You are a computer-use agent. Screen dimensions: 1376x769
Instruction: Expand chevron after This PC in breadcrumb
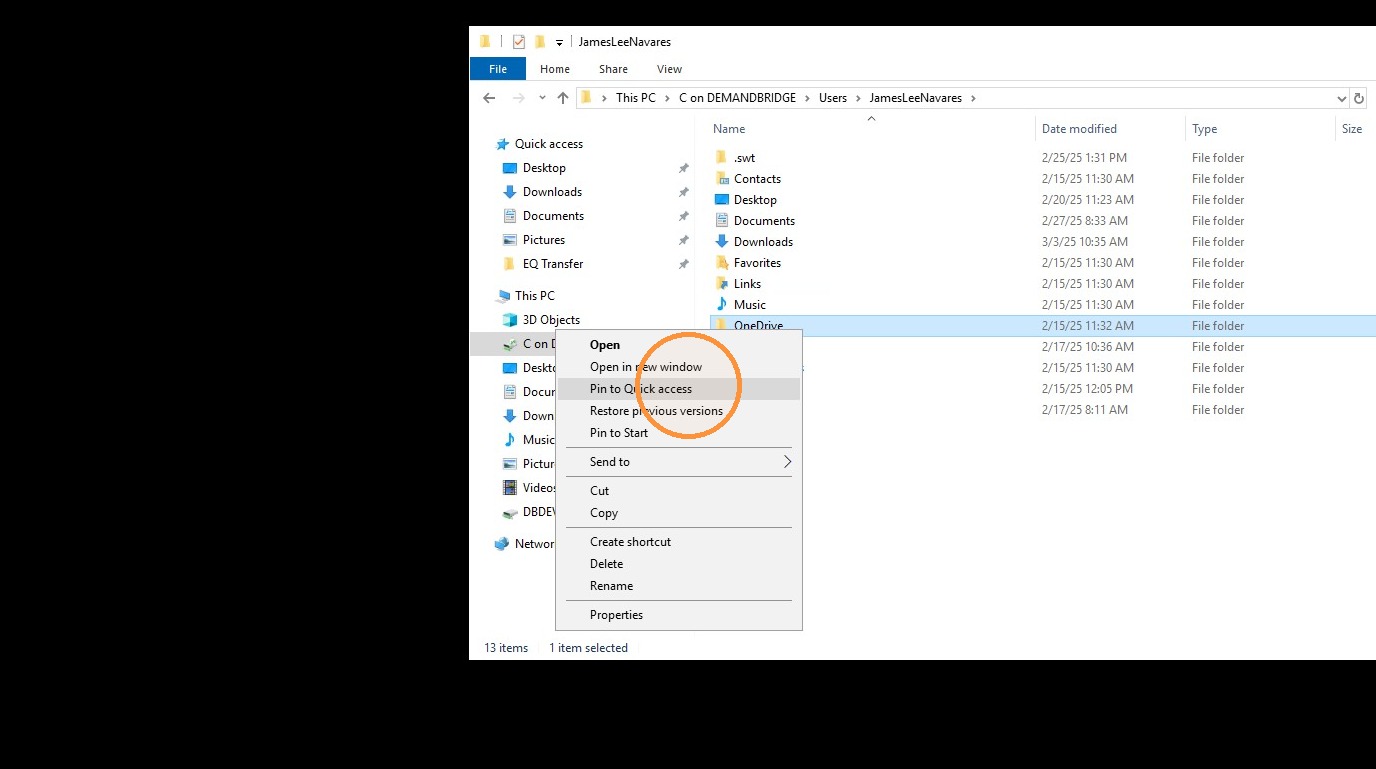667,98
